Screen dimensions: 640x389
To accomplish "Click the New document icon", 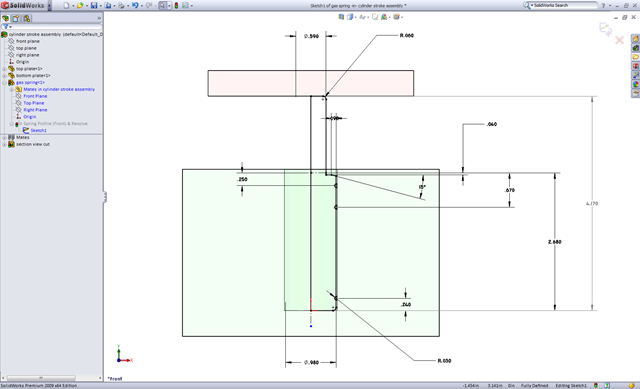I will pos(67,5).
